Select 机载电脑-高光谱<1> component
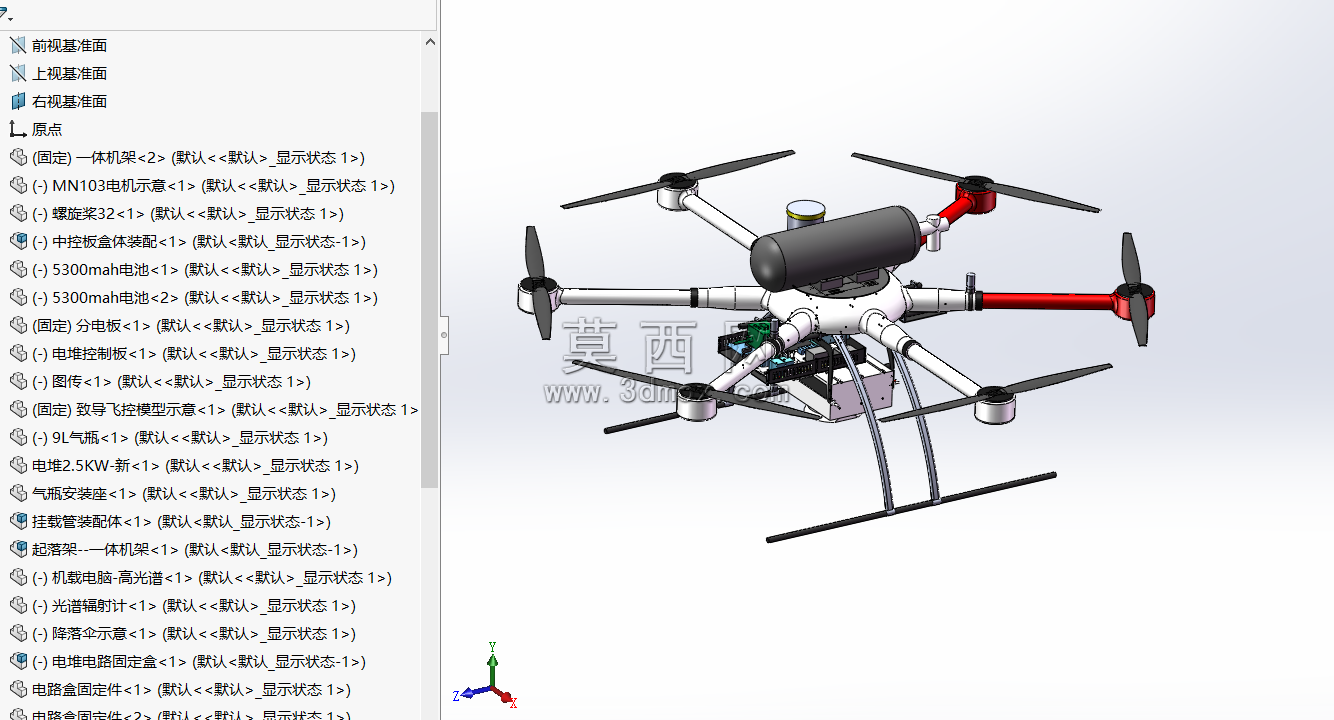The image size is (1334, 720). [212, 577]
